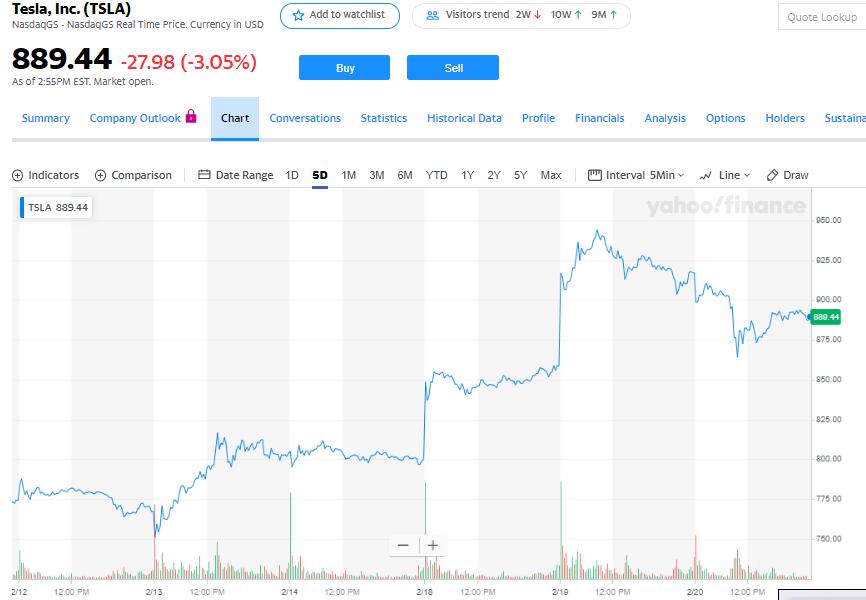Zoom in the chart with the plus button

tap(433, 545)
